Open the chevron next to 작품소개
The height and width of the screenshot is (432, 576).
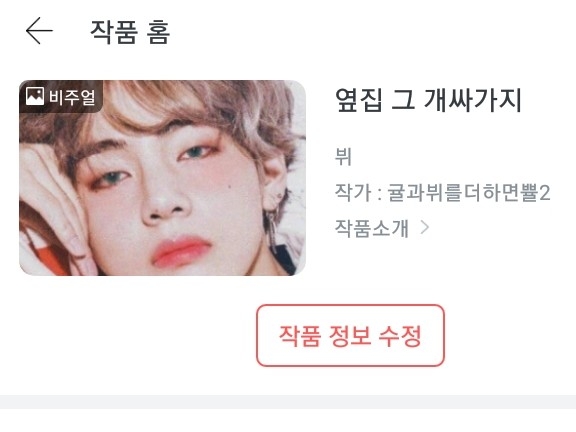pos(425,227)
